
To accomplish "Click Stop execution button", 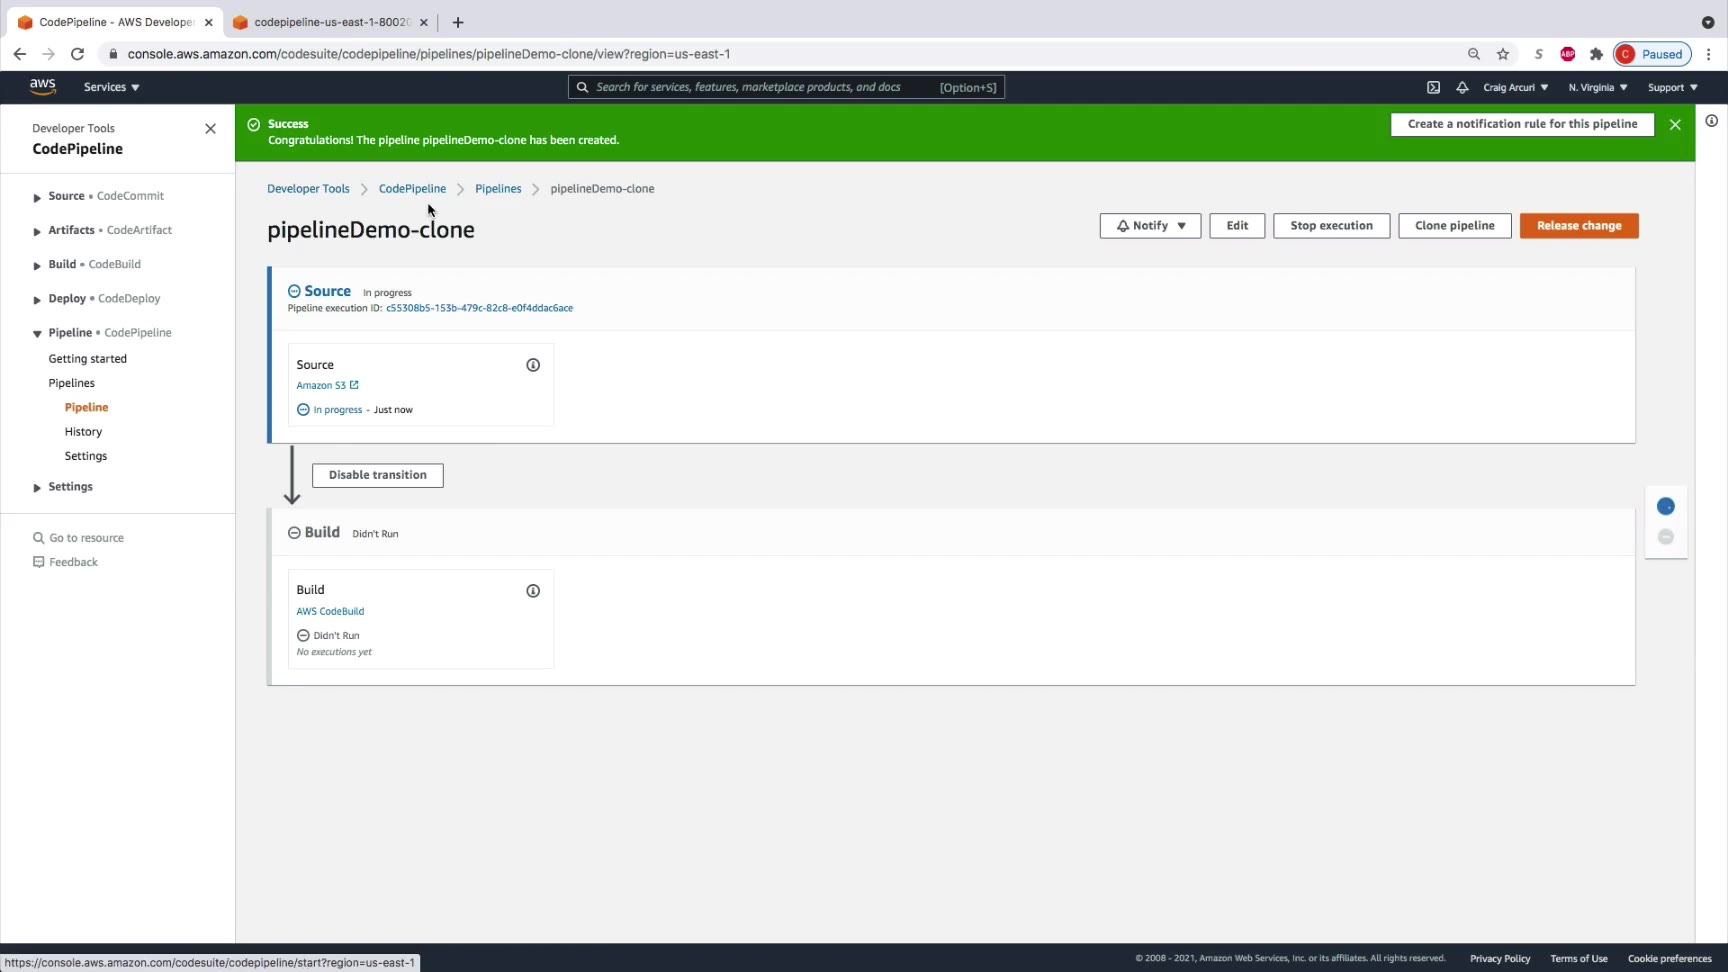I will (1331, 226).
